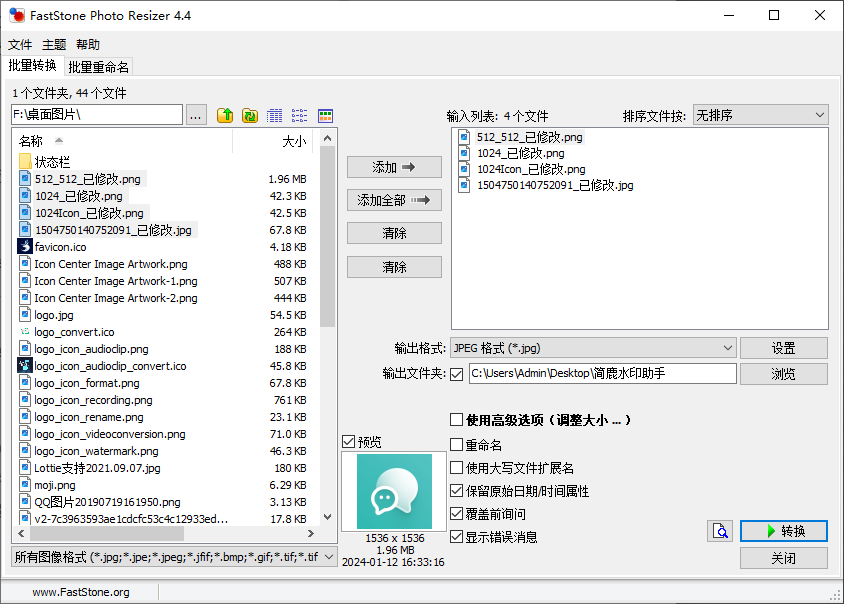844x604 pixels.
Task: Toggle the 重命名 checkbox
Action: [x=457, y=445]
